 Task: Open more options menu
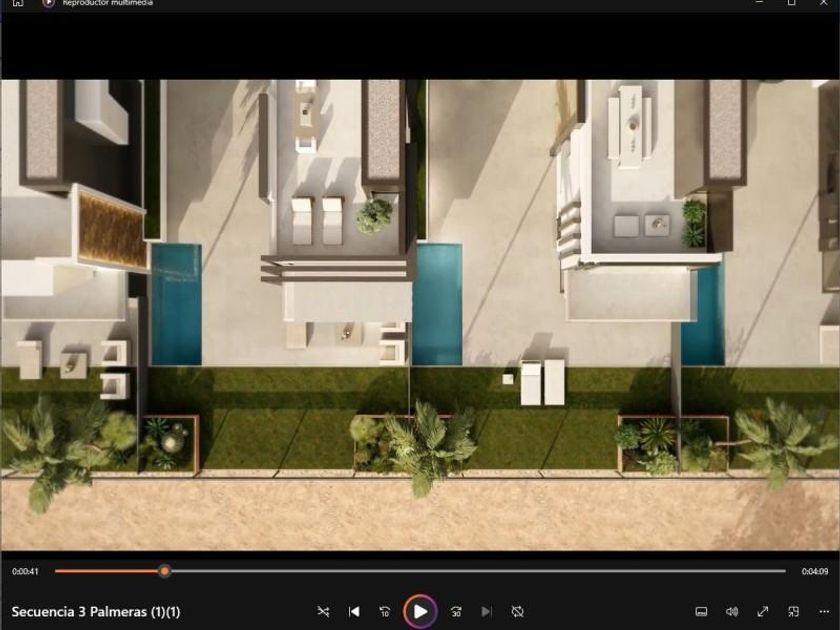(x=824, y=611)
